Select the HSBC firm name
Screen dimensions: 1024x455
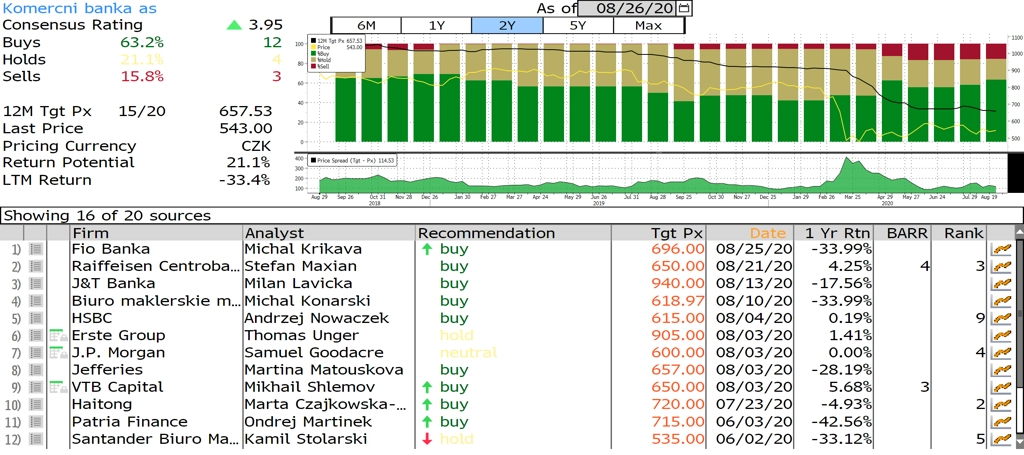pos(92,318)
